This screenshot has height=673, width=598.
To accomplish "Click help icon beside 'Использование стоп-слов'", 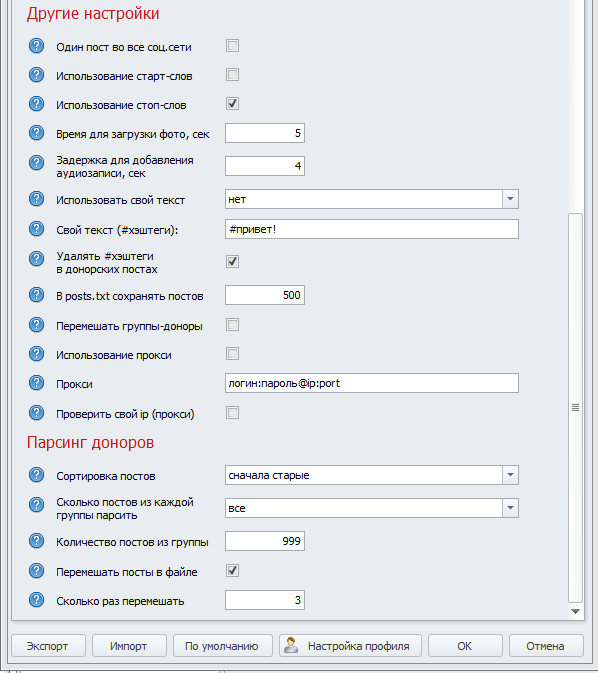I will [x=36, y=104].
